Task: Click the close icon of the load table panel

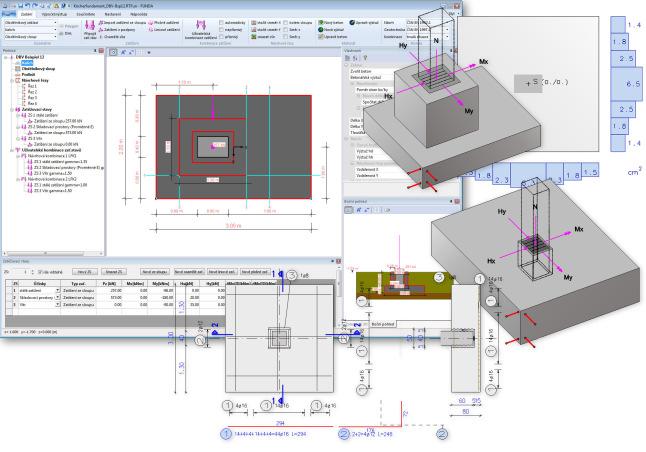Action: click(338, 261)
